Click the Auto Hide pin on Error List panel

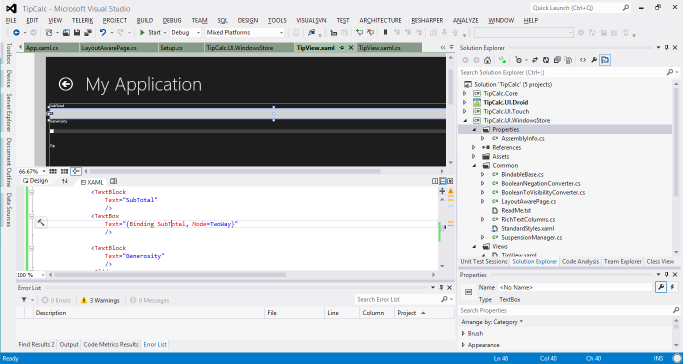(441, 287)
